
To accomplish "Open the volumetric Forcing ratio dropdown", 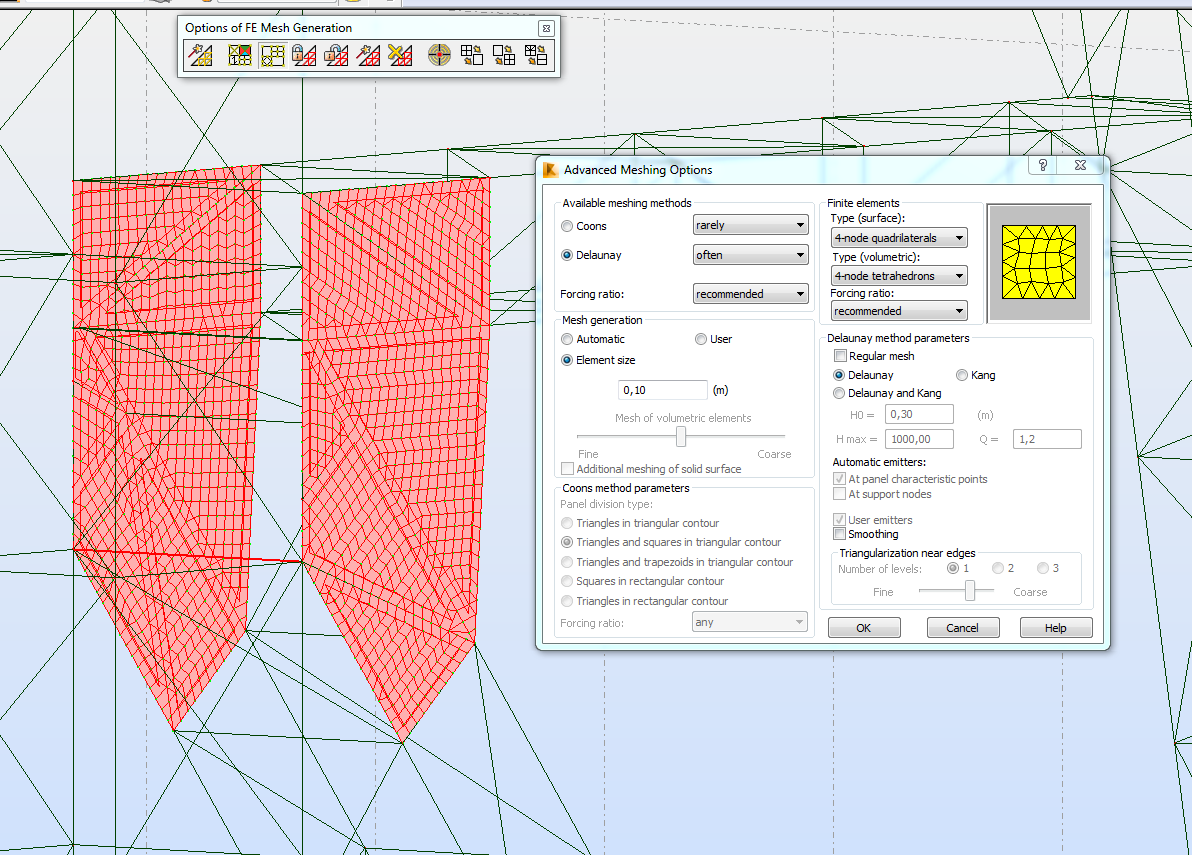I will coord(897,310).
